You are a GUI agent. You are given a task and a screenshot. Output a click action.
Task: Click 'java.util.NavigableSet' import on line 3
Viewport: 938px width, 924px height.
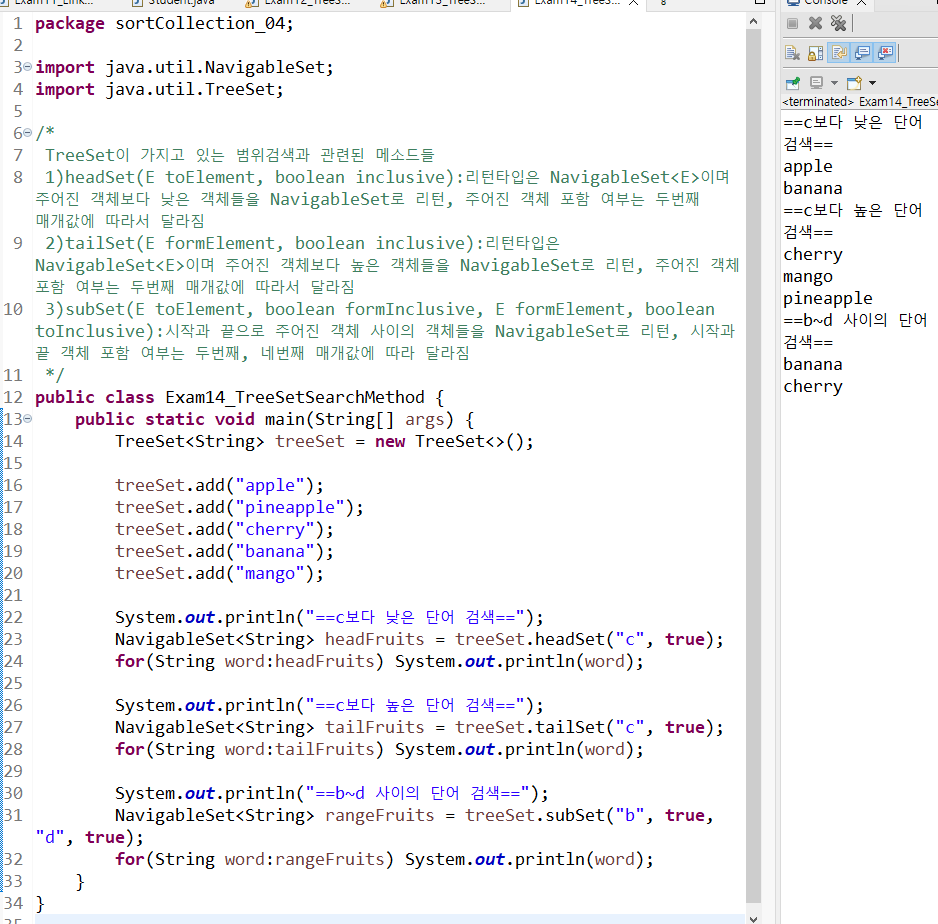215,67
